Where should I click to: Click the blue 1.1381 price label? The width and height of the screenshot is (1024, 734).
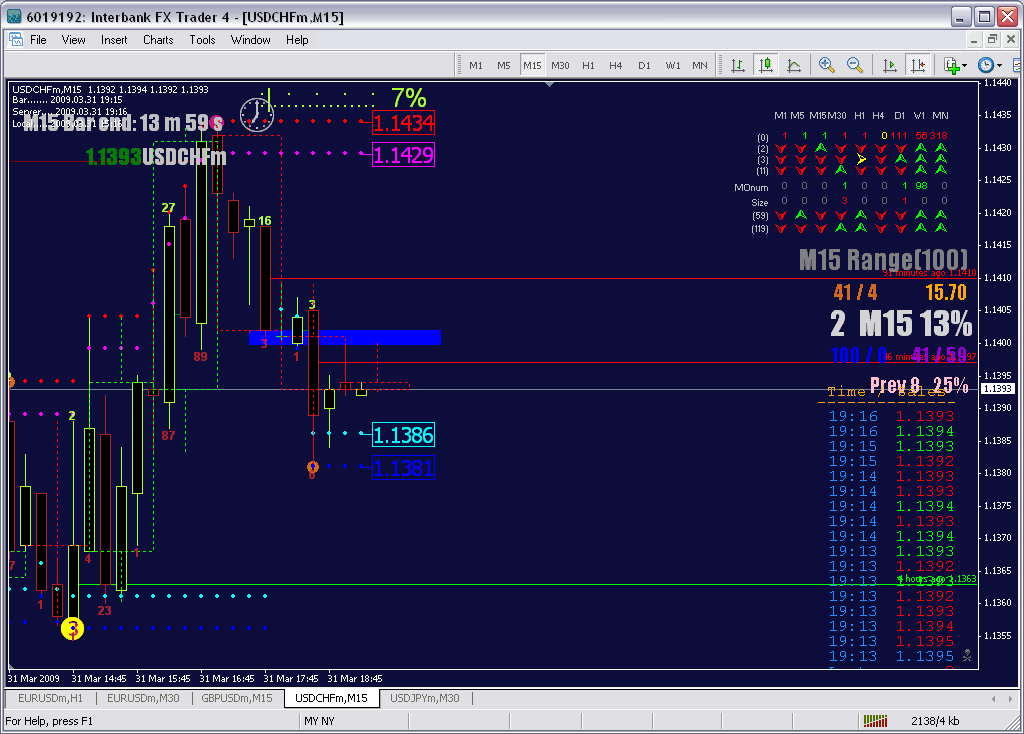[404, 468]
